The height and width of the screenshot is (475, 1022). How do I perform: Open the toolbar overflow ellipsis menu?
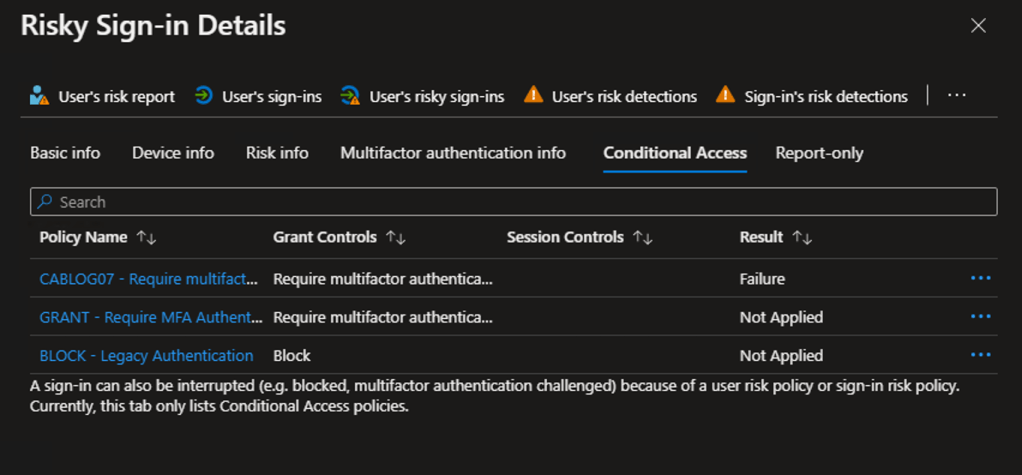(x=957, y=96)
